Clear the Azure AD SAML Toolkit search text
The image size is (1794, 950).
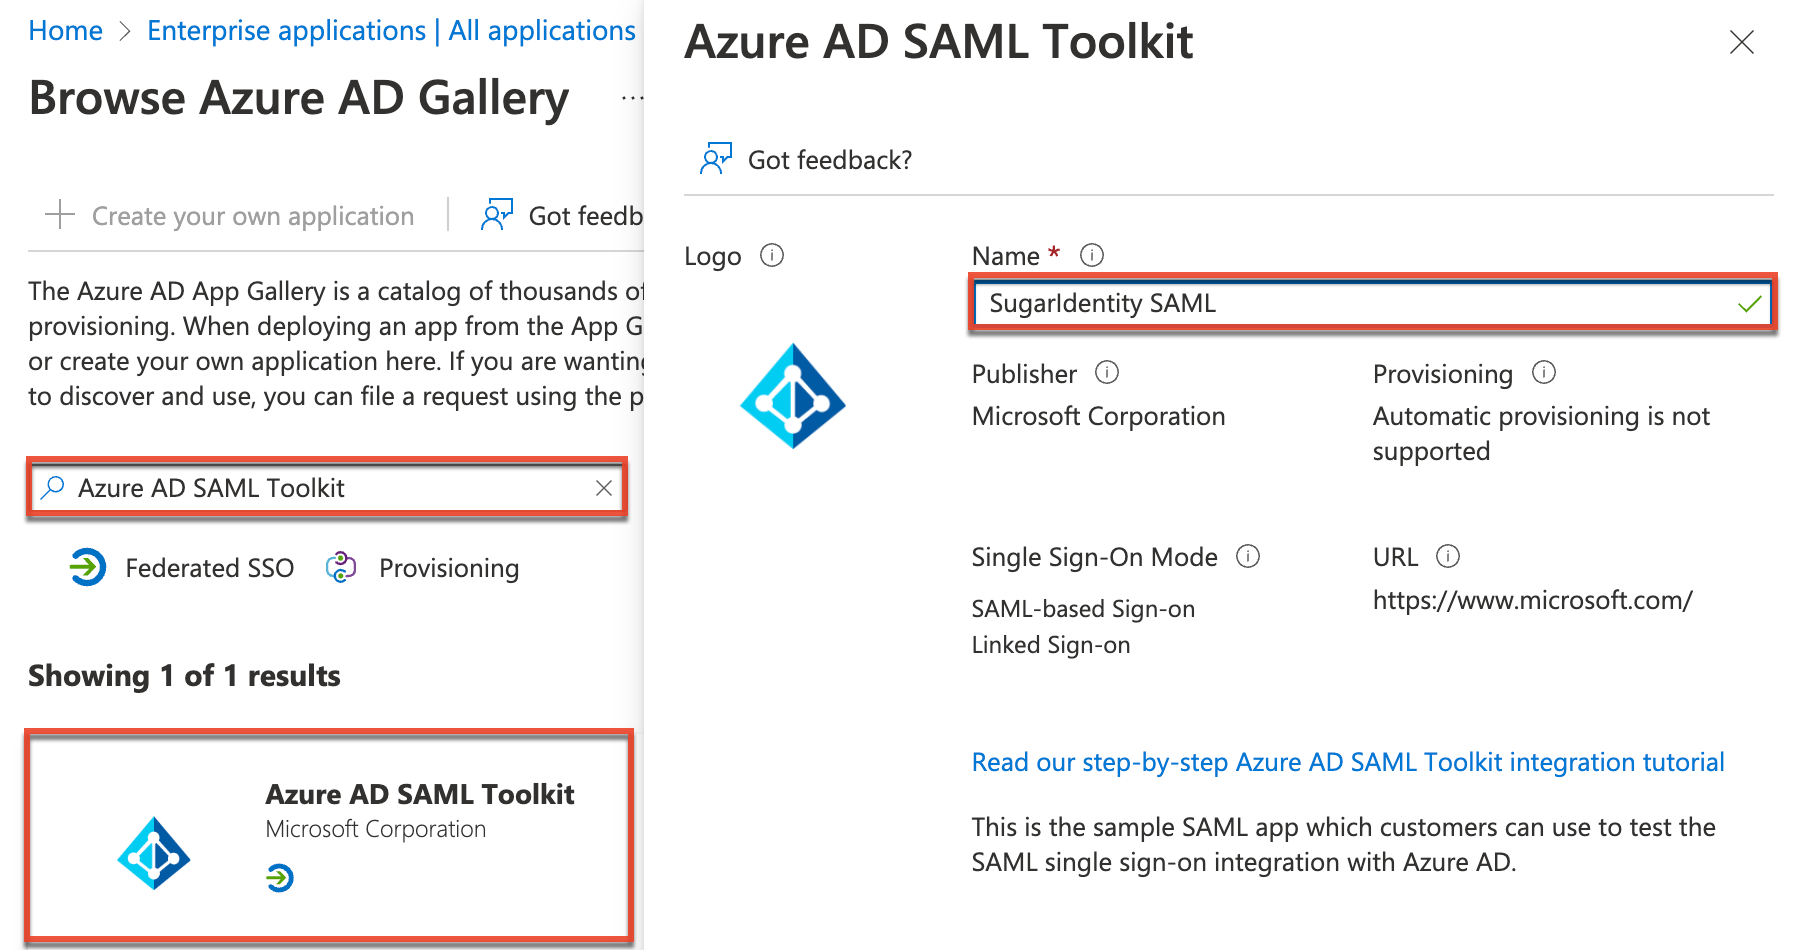[x=604, y=488]
